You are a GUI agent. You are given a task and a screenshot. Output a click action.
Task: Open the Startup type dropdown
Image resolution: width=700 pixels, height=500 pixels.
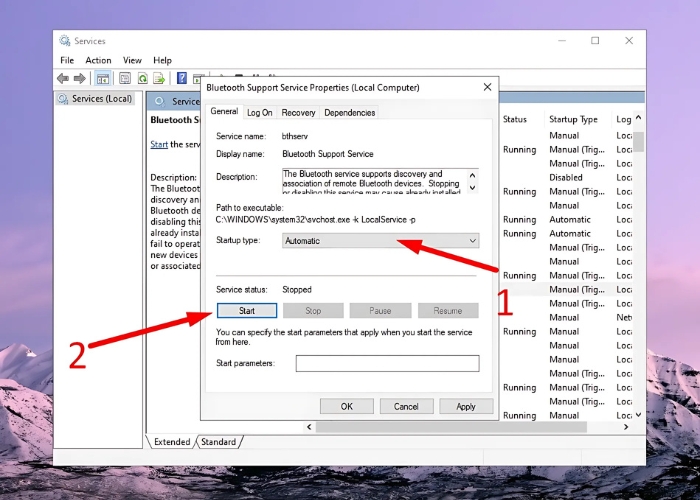(x=380, y=241)
